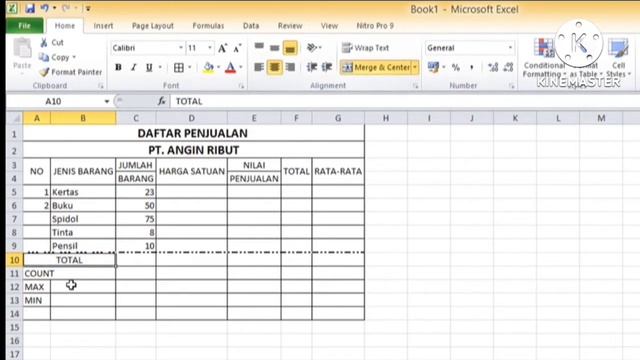Switch to the Insert tab
640x360 pixels.
103,26
